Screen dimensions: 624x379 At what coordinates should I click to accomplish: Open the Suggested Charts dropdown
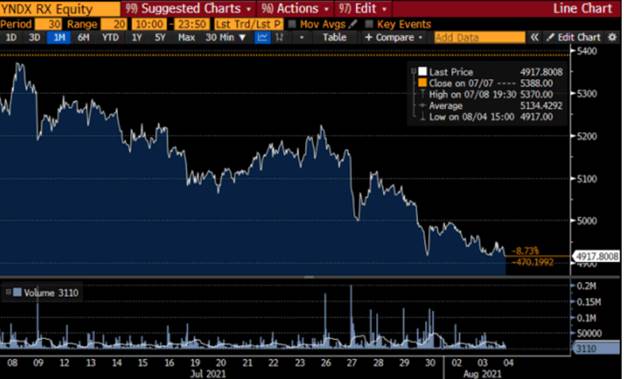click(188, 8)
